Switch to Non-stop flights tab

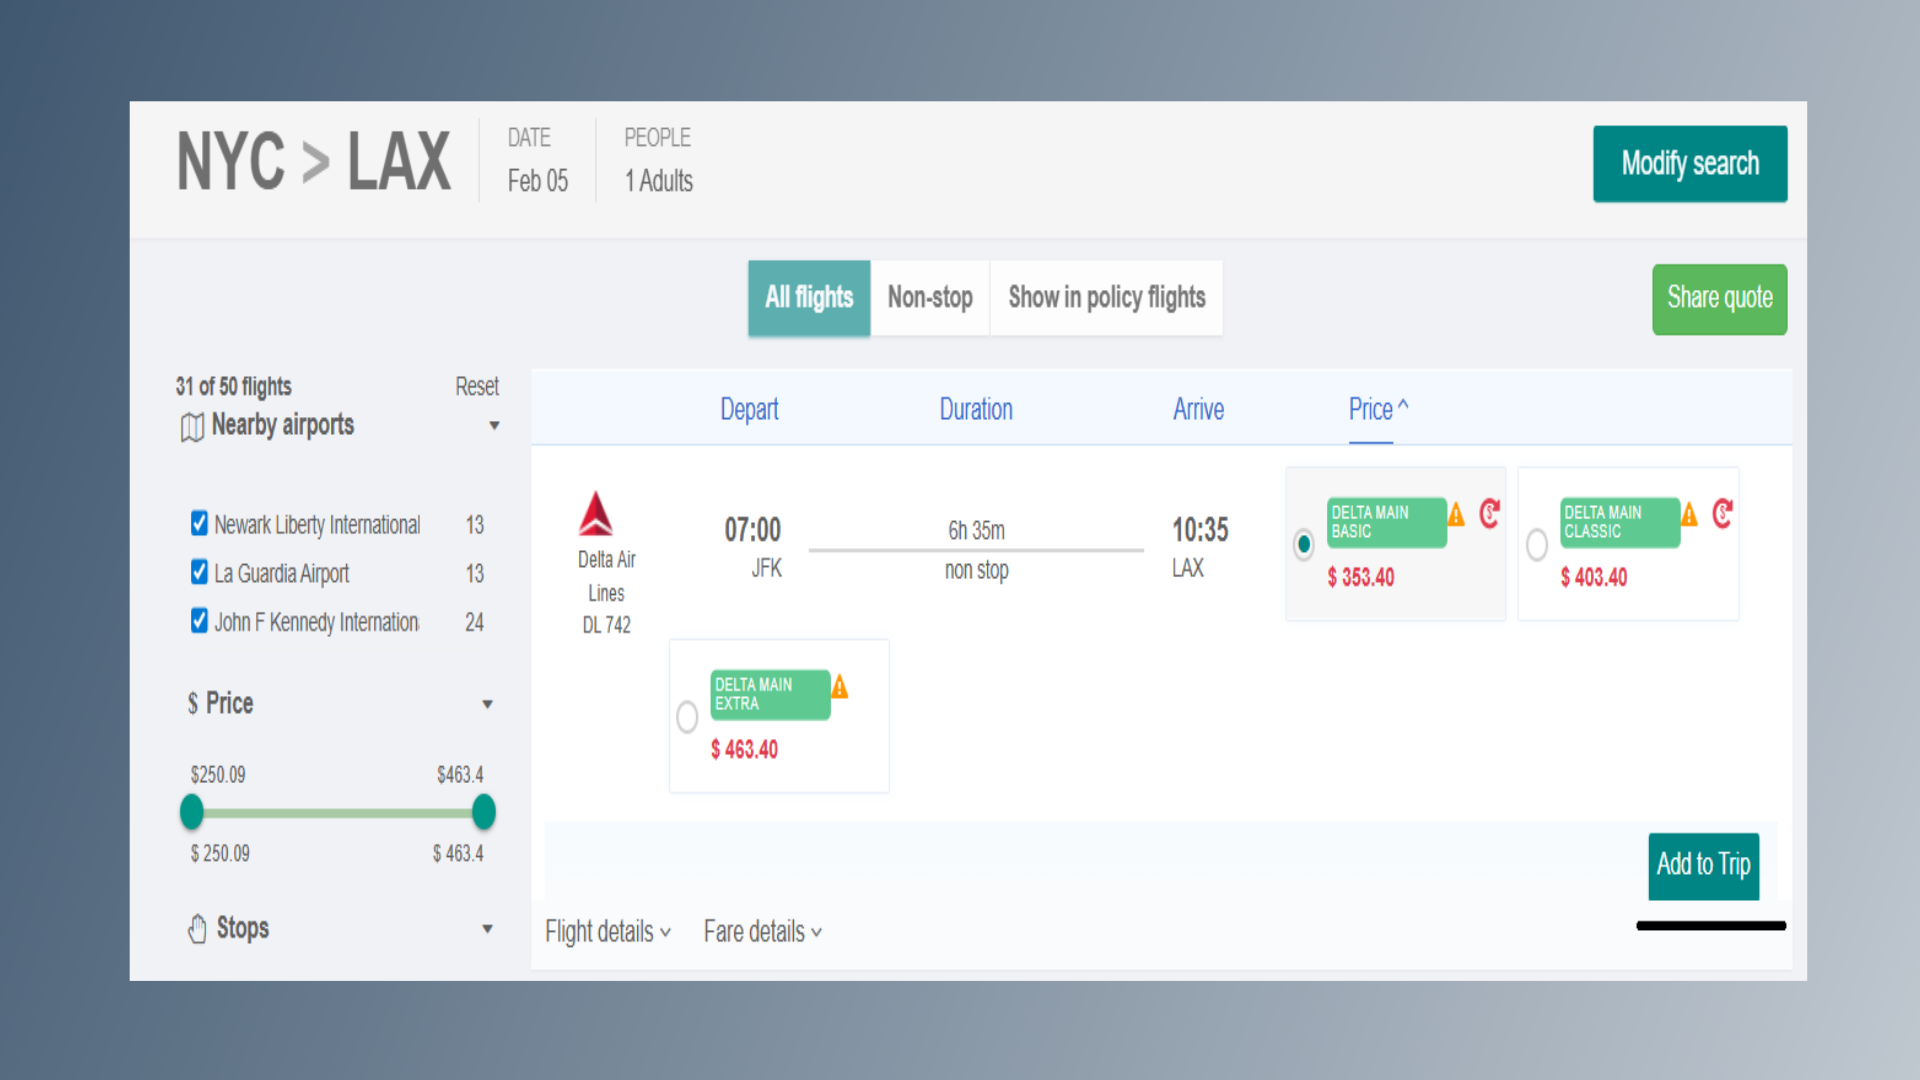click(929, 298)
